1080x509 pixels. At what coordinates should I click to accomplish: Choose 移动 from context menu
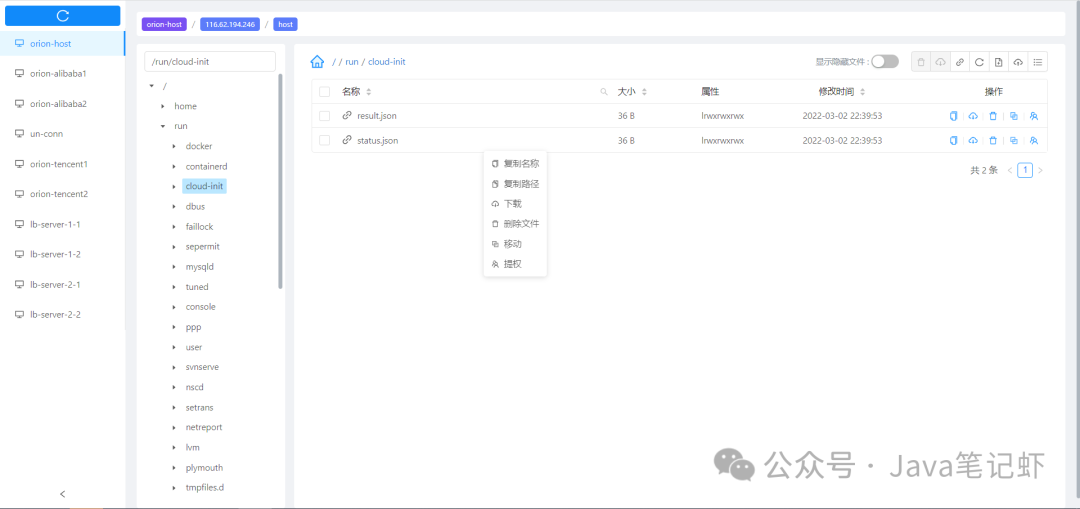pos(515,244)
